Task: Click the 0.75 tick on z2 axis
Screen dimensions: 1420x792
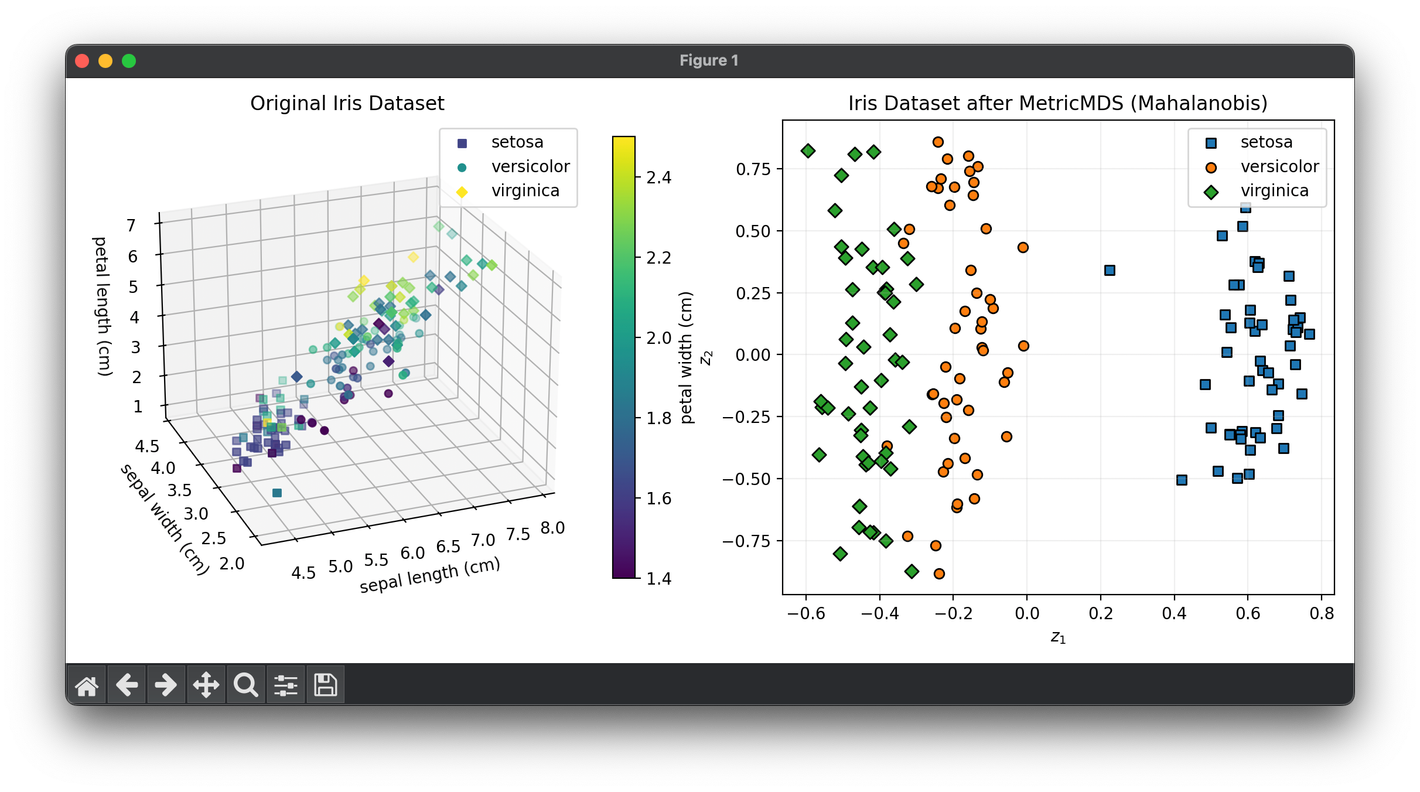Action: click(x=755, y=169)
